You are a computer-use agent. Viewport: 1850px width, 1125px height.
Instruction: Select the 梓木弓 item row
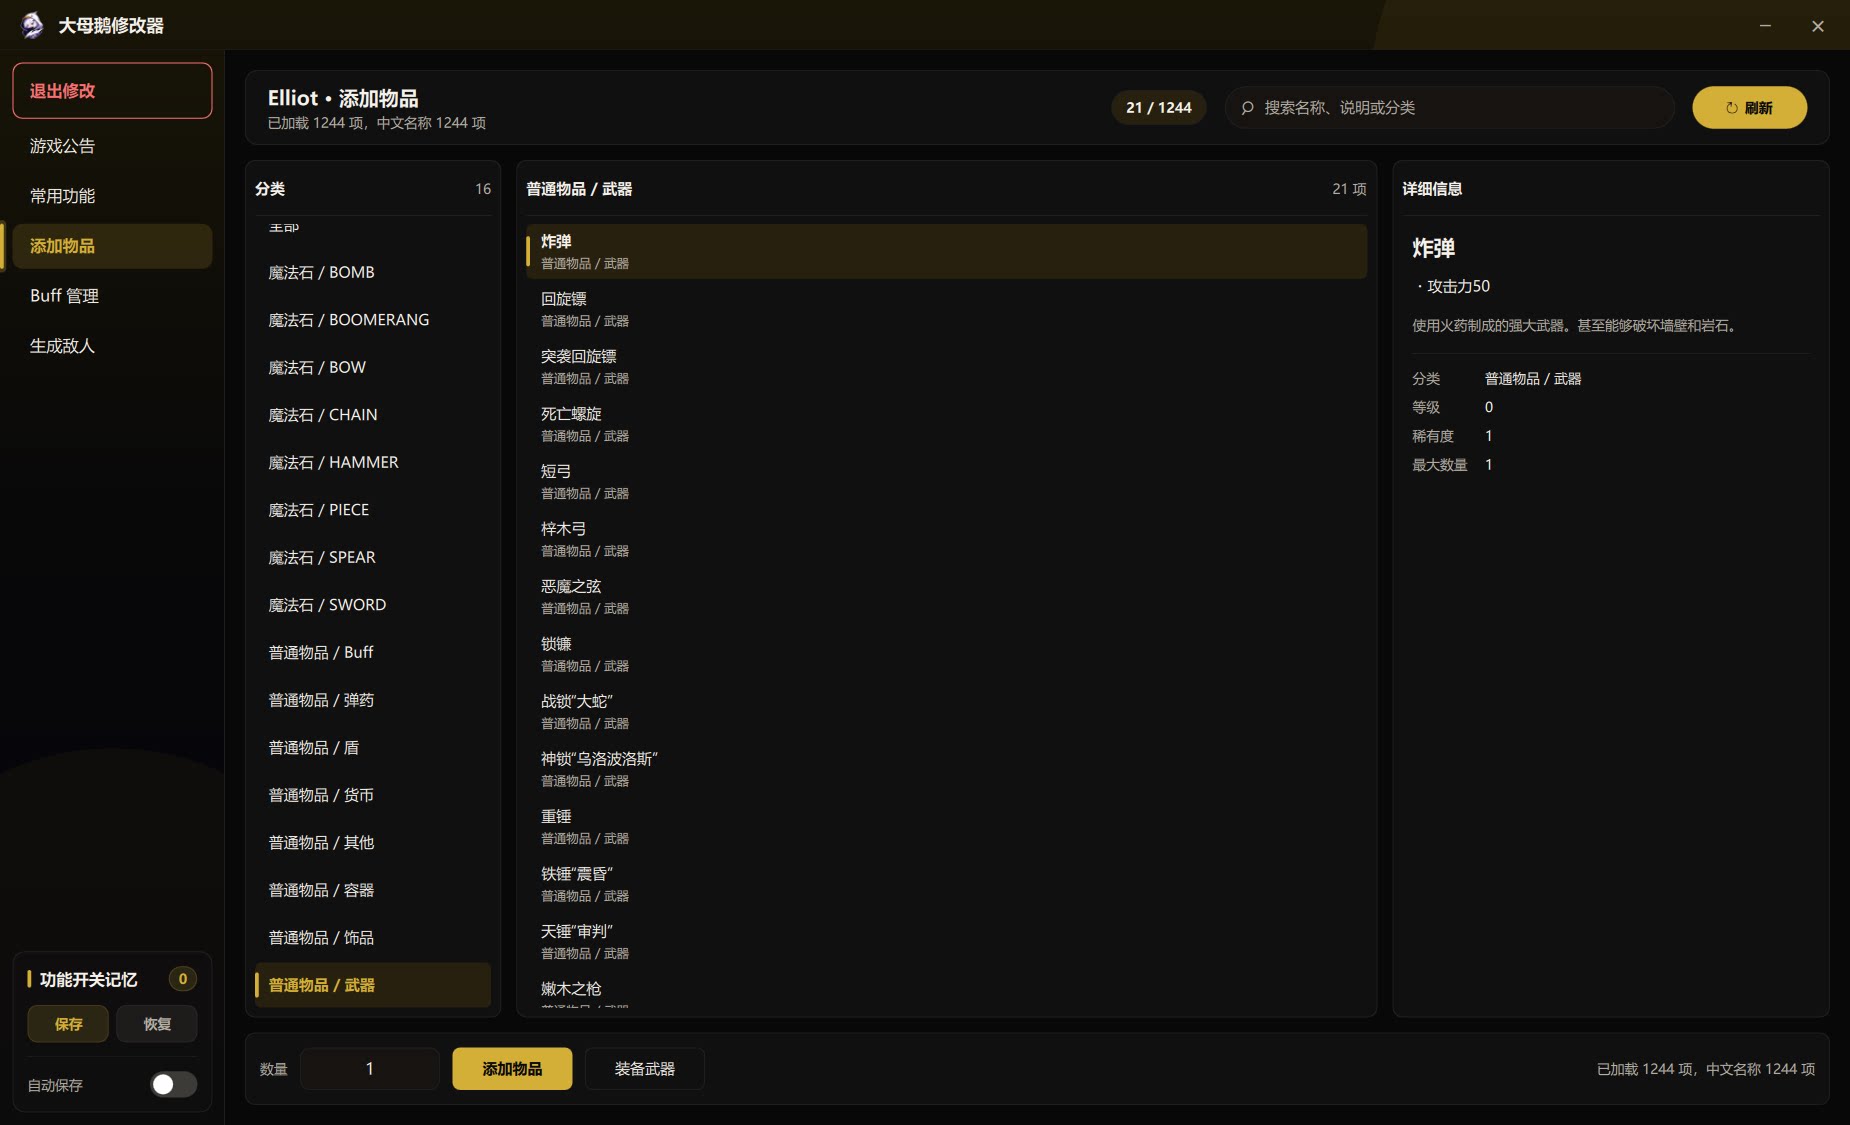tap(946, 539)
